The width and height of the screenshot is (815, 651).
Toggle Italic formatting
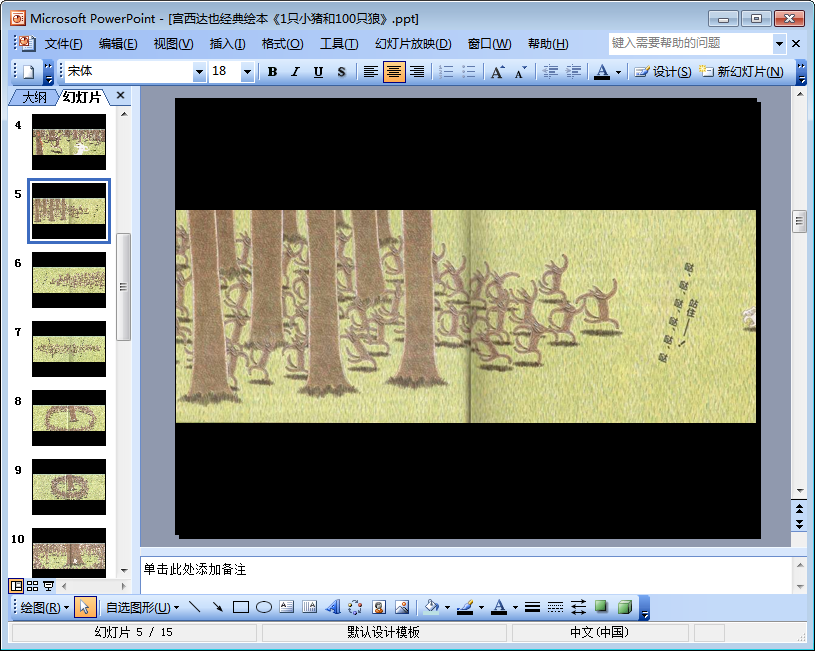[x=295, y=72]
